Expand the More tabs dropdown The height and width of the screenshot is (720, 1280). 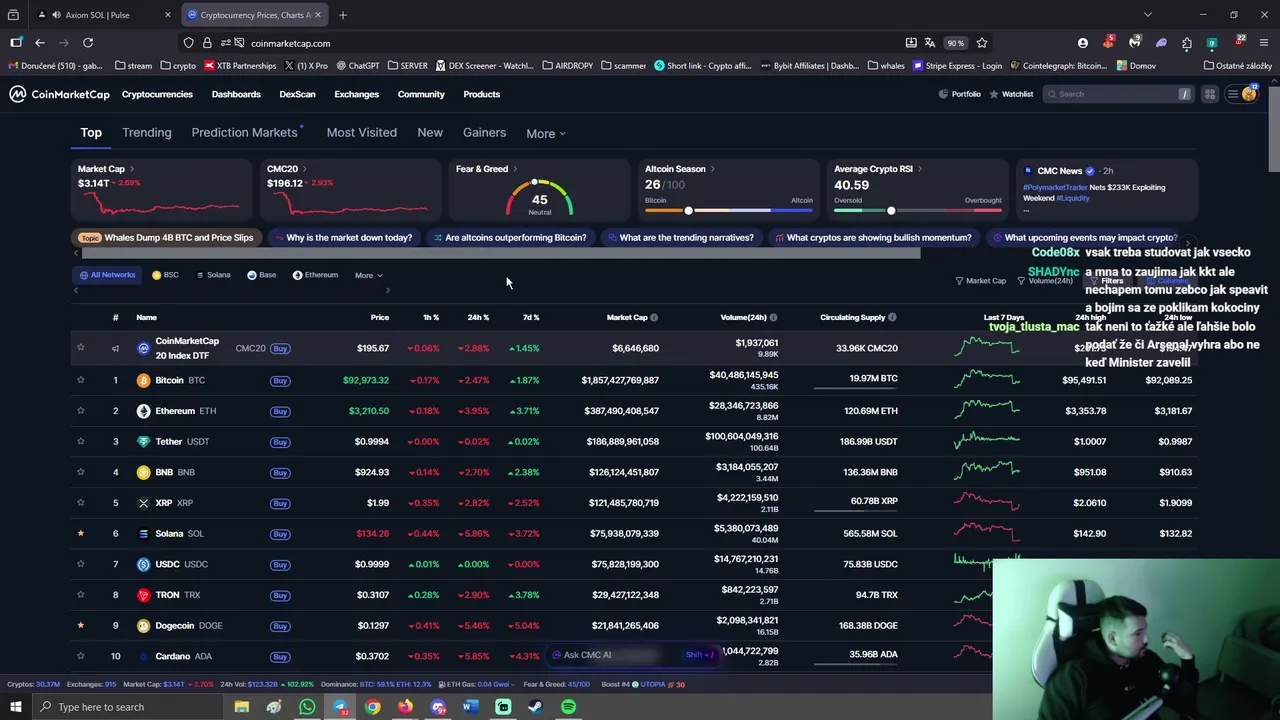click(x=546, y=133)
